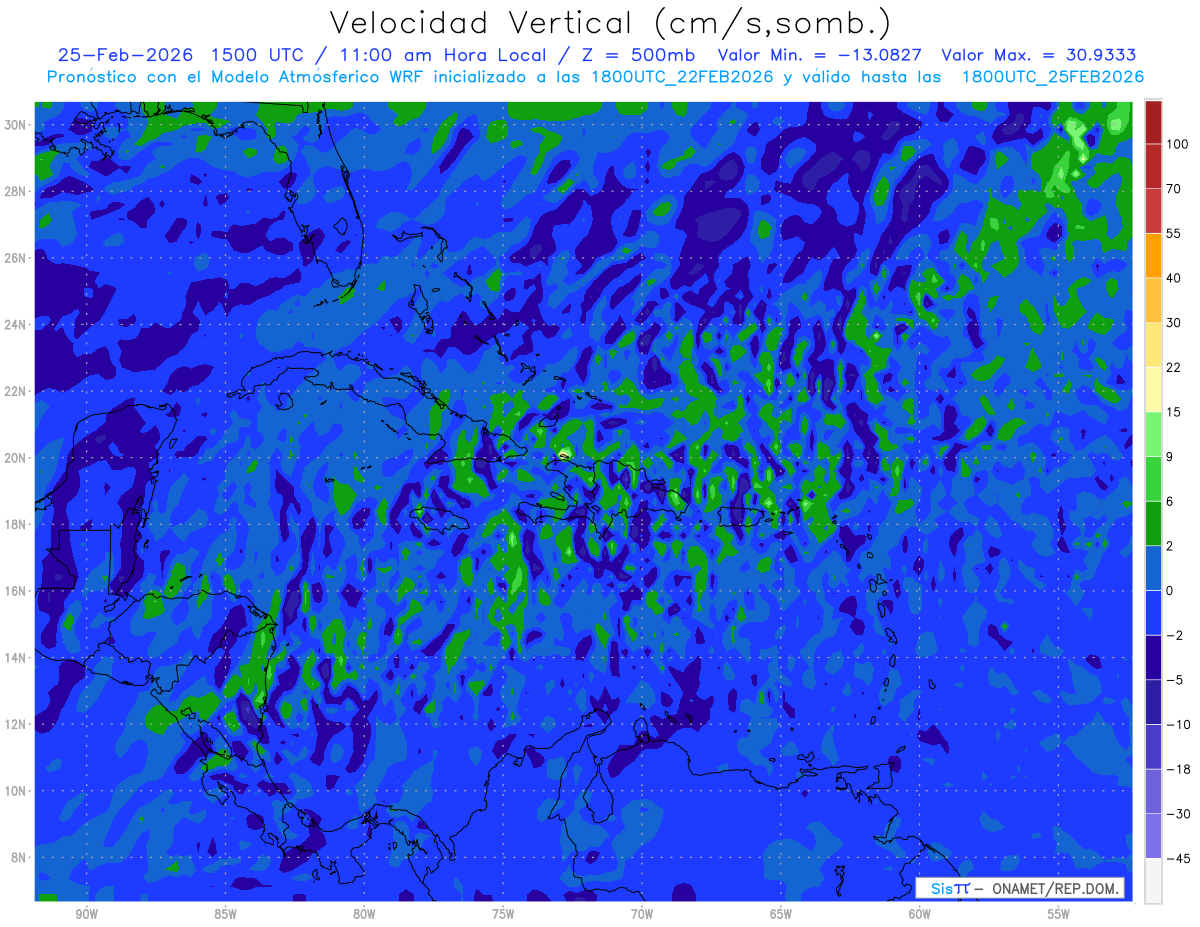
Task: Click the colorbar value '15'
Action: pyautogui.click(x=1174, y=412)
